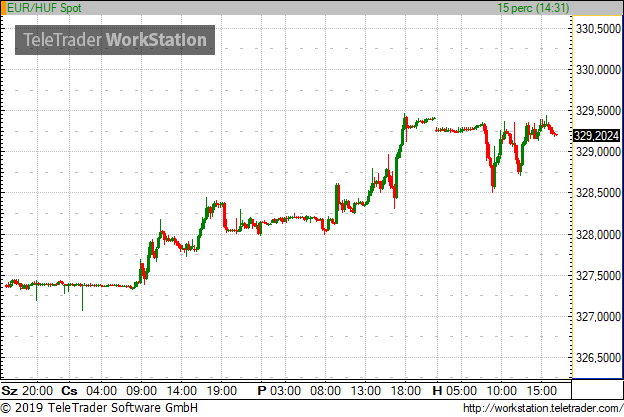Click the 15:00 time axis label
Screen dimensions: 624x417
coord(542,391)
